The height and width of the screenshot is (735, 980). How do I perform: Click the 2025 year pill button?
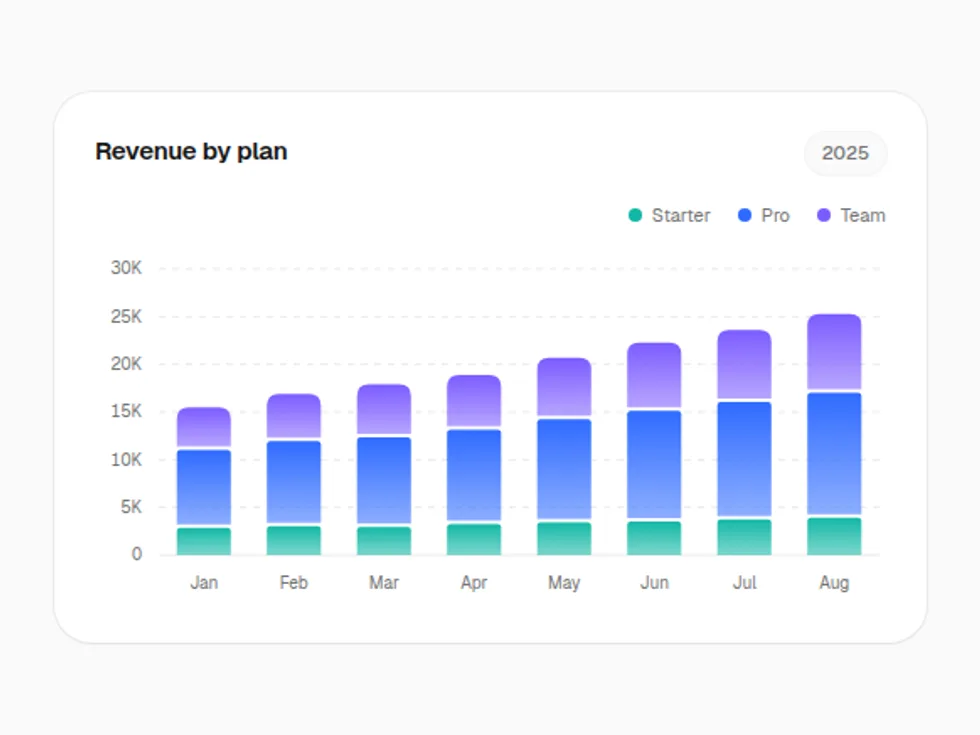pyautogui.click(x=845, y=153)
